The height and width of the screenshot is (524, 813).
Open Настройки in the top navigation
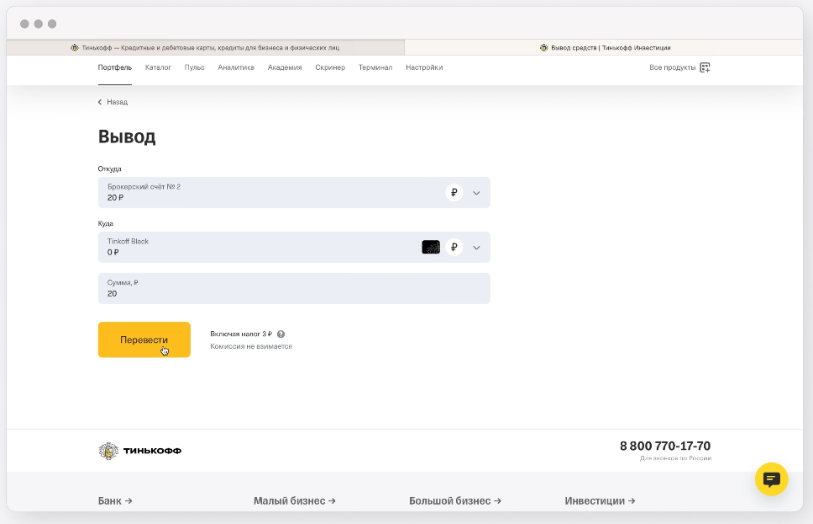pos(424,68)
